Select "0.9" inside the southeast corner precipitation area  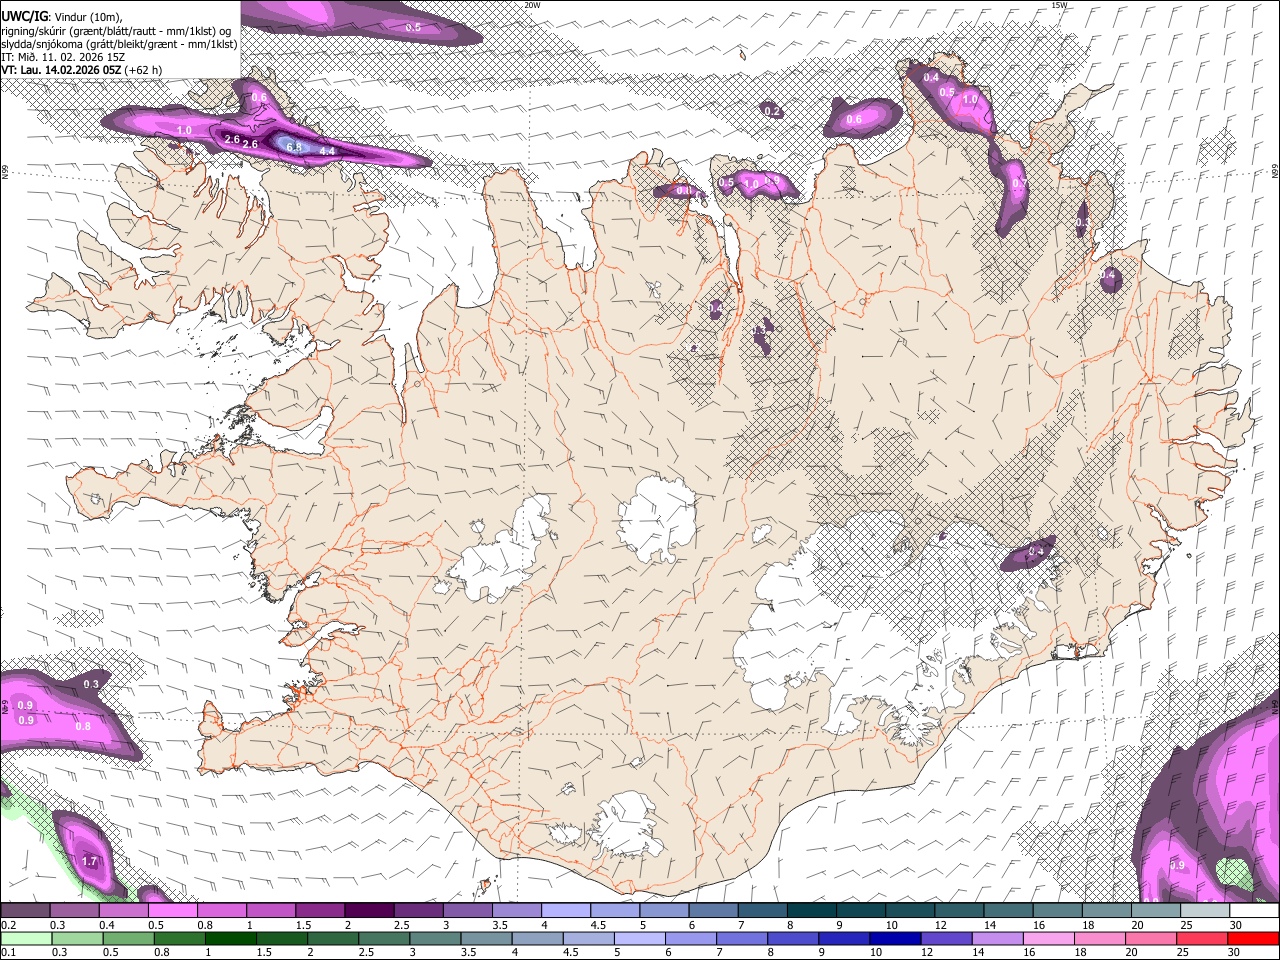[x=1177, y=865]
